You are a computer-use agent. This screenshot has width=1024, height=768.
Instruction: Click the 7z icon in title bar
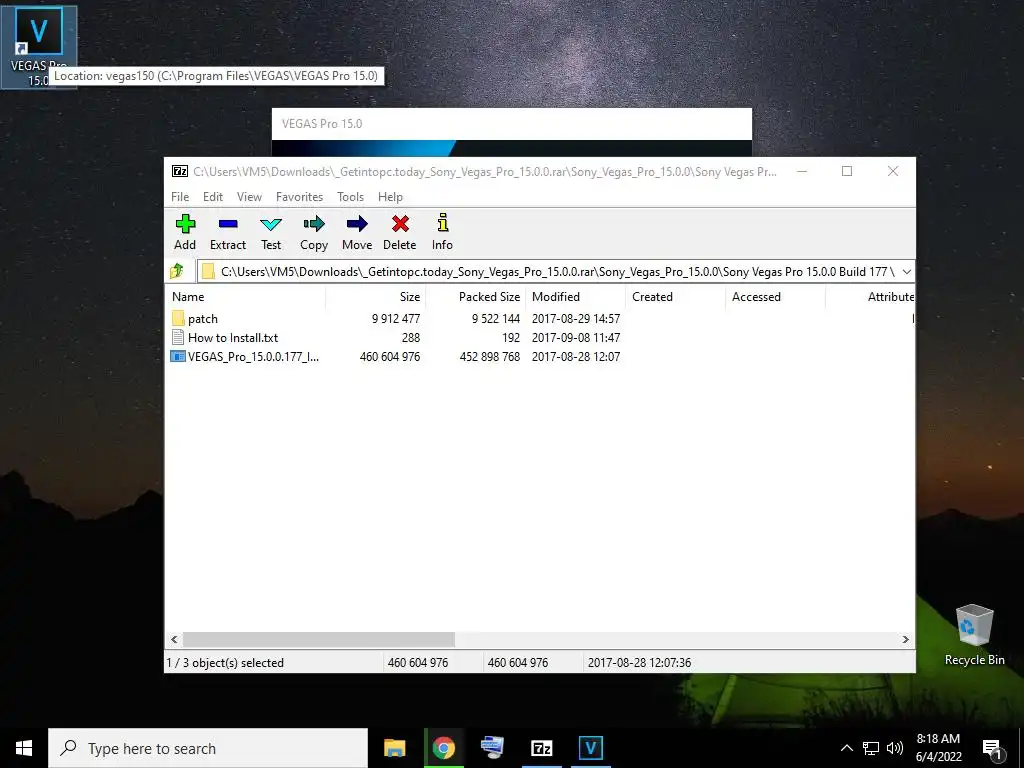pyautogui.click(x=180, y=171)
